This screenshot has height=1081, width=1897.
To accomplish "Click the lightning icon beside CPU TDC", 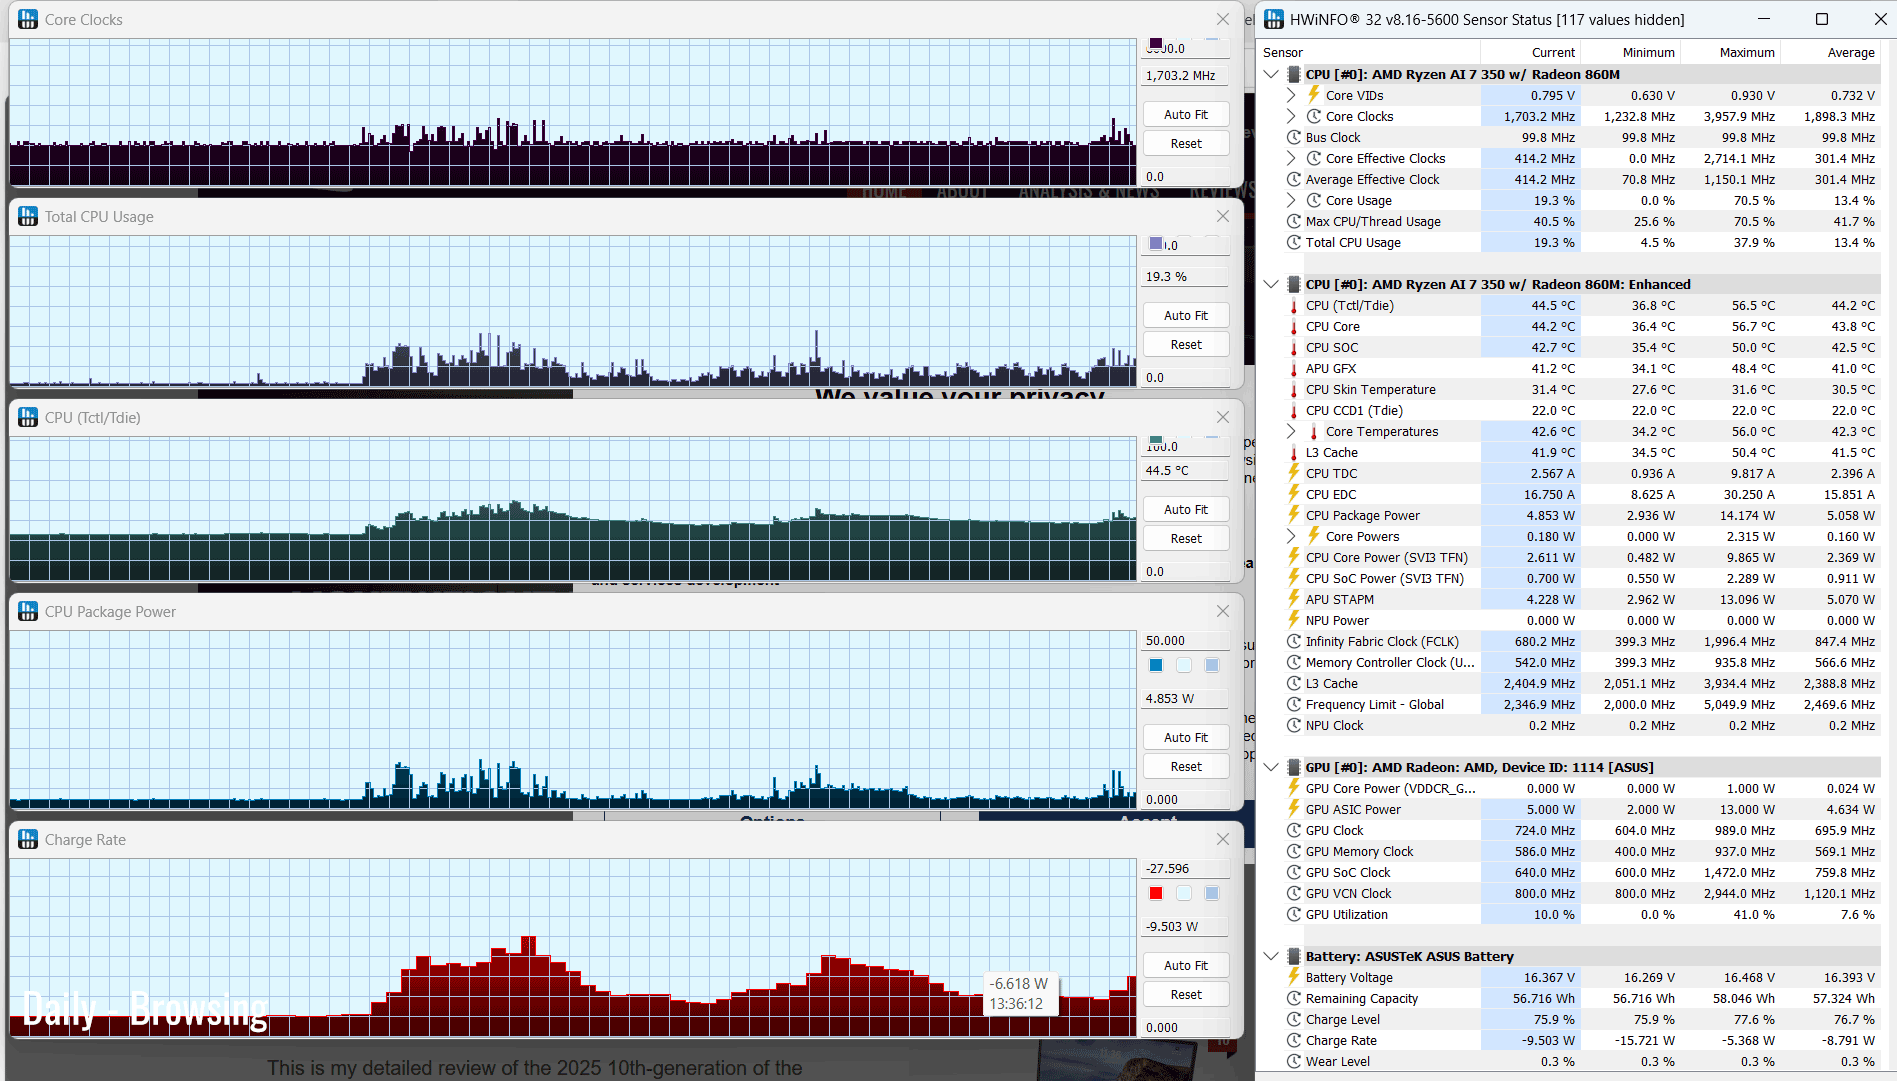I will pyautogui.click(x=1294, y=473).
